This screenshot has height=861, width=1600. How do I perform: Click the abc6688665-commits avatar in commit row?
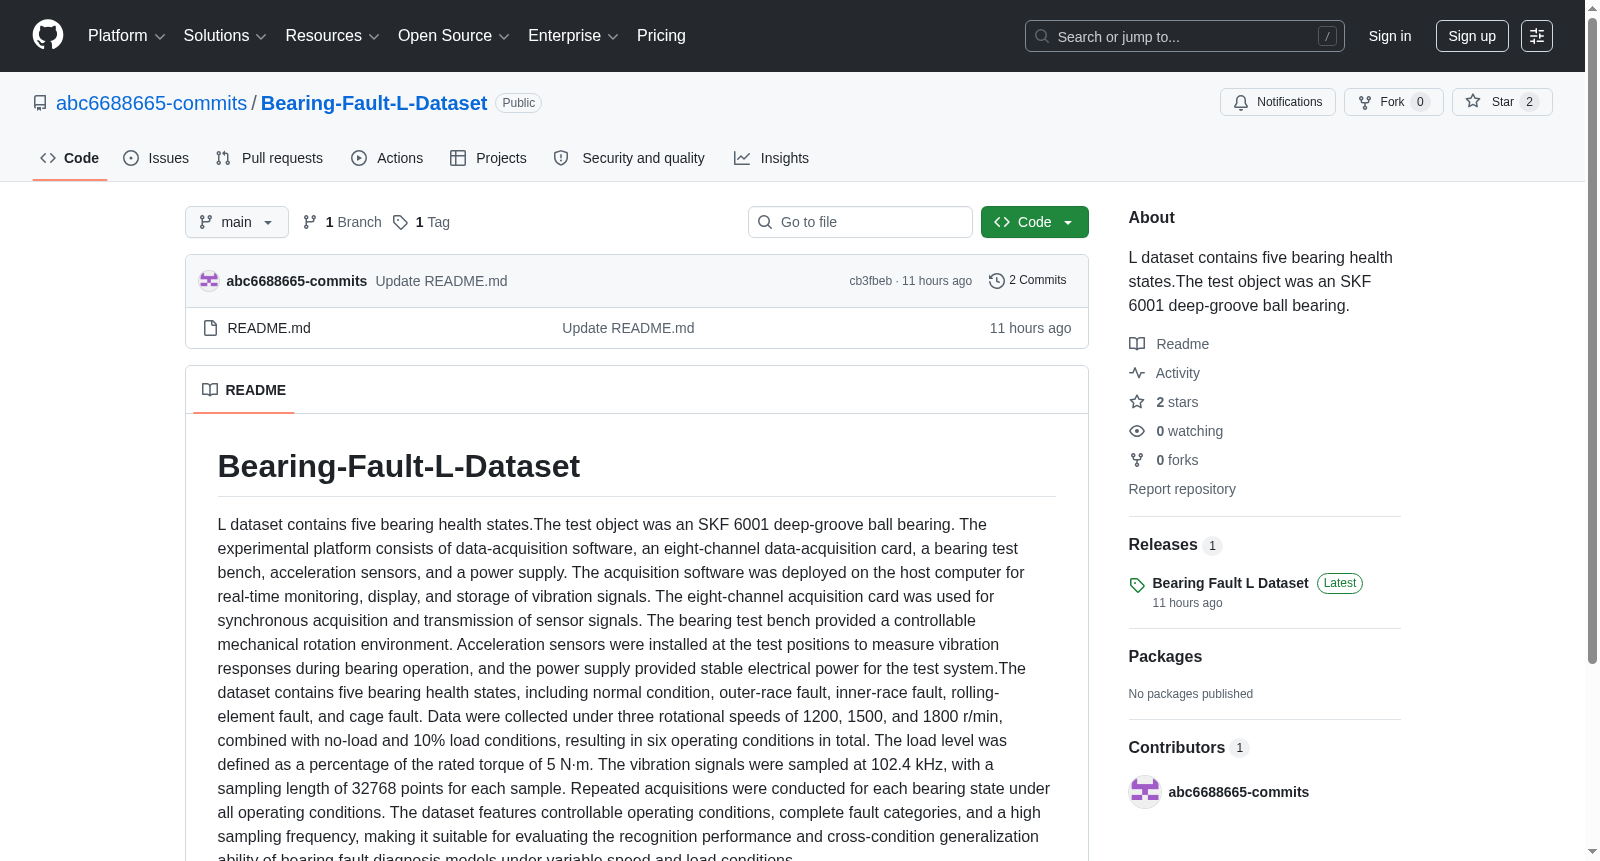[x=209, y=281]
